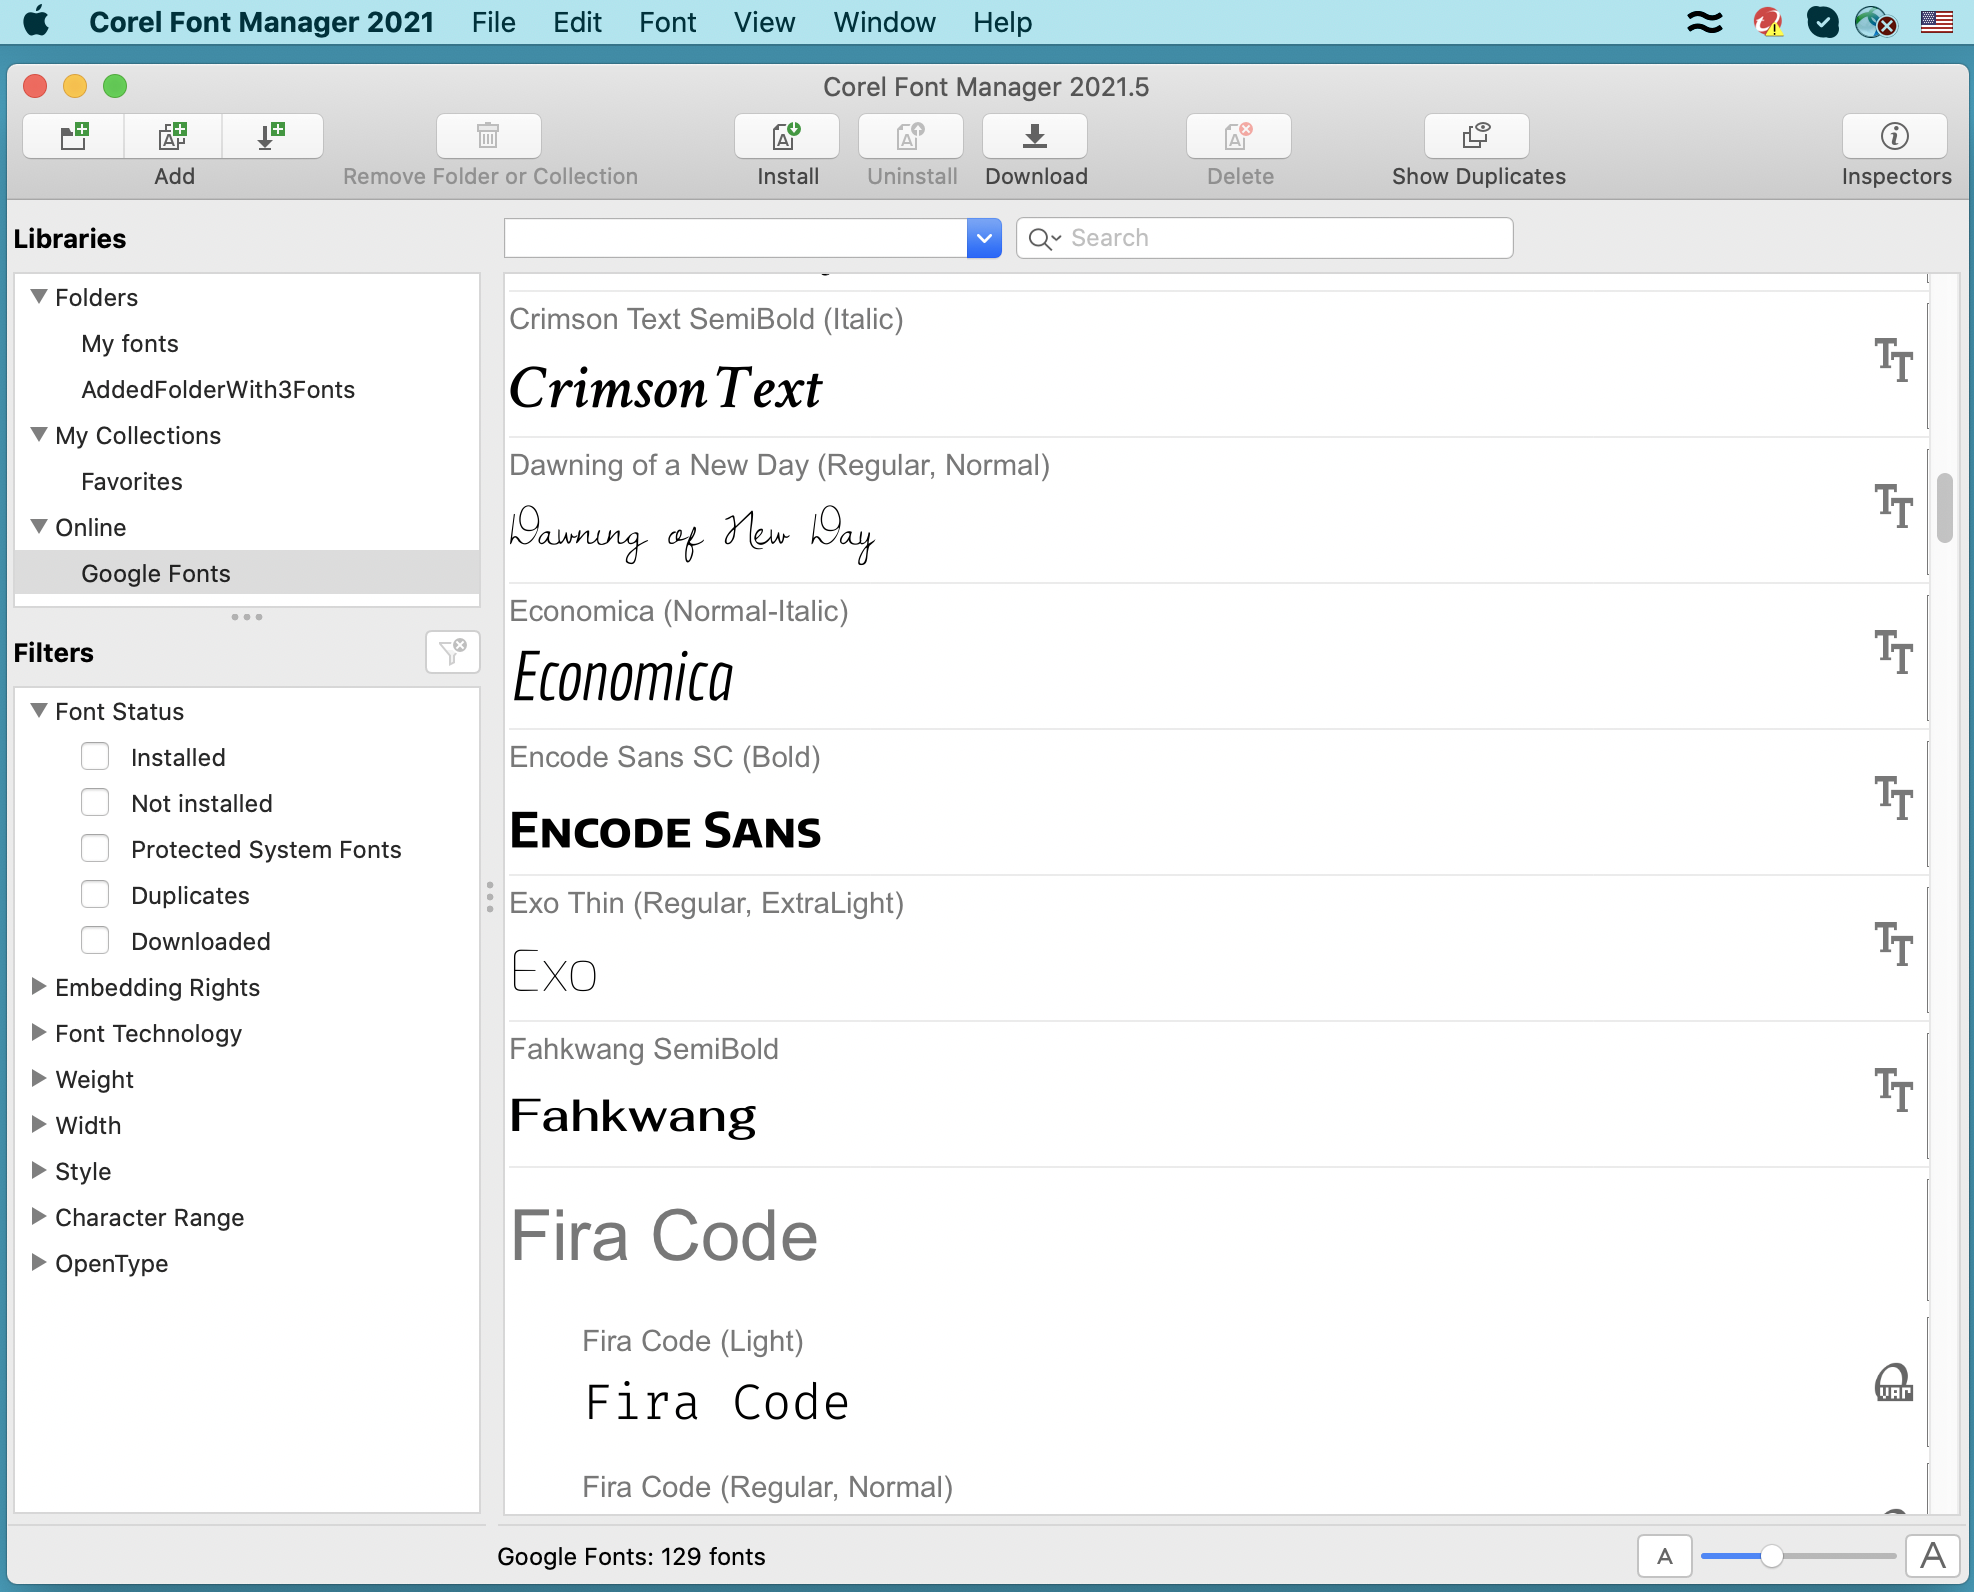Click the Install font toolbar icon
The height and width of the screenshot is (1592, 1974).
point(787,136)
